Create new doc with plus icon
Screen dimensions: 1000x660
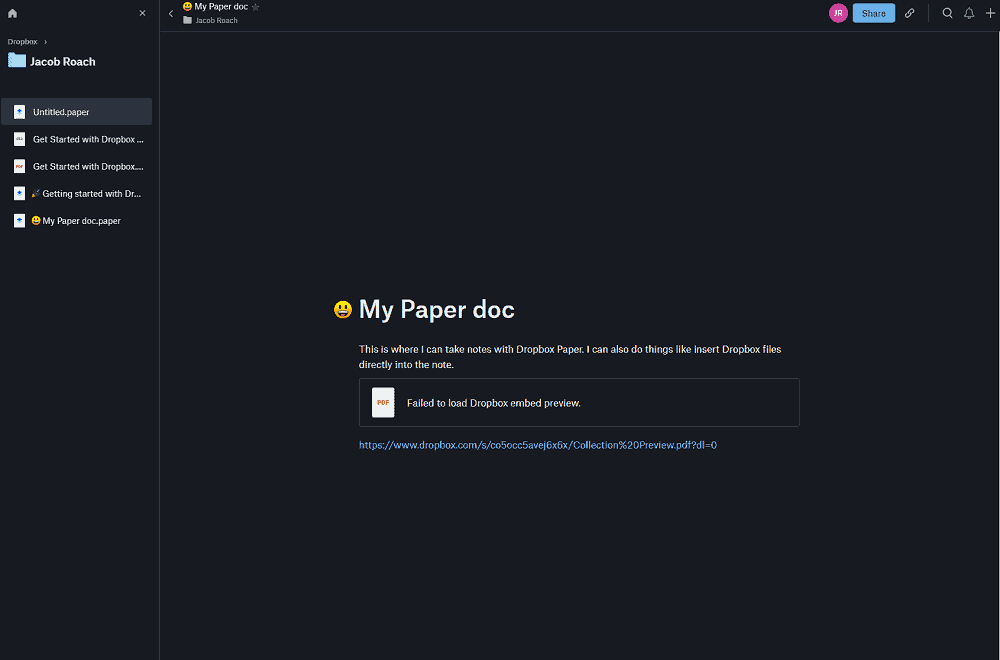tap(990, 13)
